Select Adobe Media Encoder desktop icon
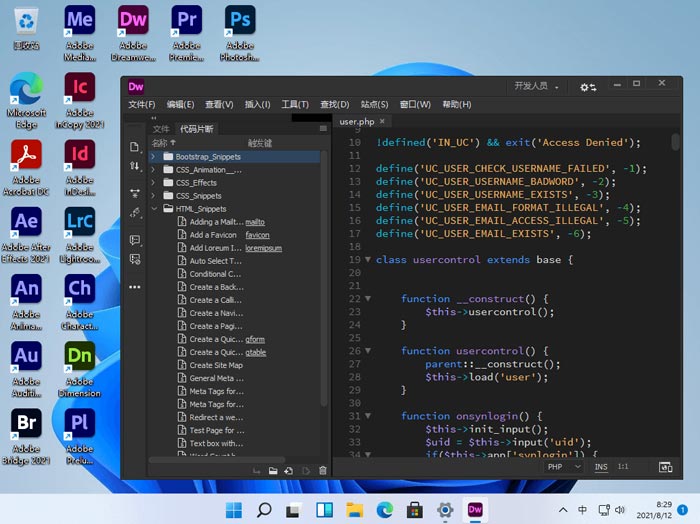Viewport: 700px width, 524px height. pyautogui.click(x=79, y=33)
